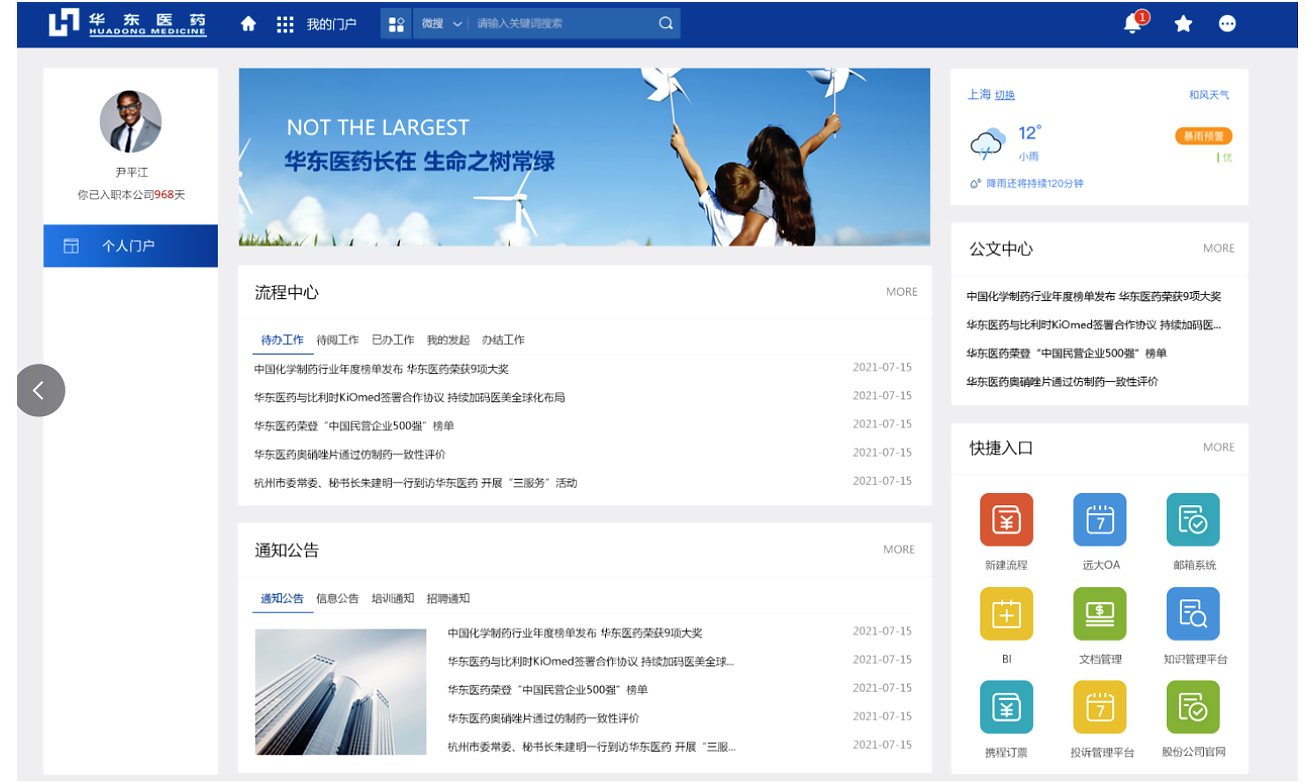Open 文档管理 shortcut icon

tap(1100, 614)
